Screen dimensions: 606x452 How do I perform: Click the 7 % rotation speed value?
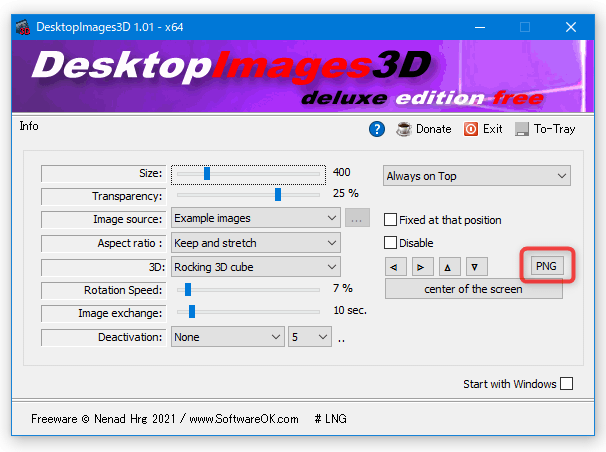pyautogui.click(x=343, y=288)
